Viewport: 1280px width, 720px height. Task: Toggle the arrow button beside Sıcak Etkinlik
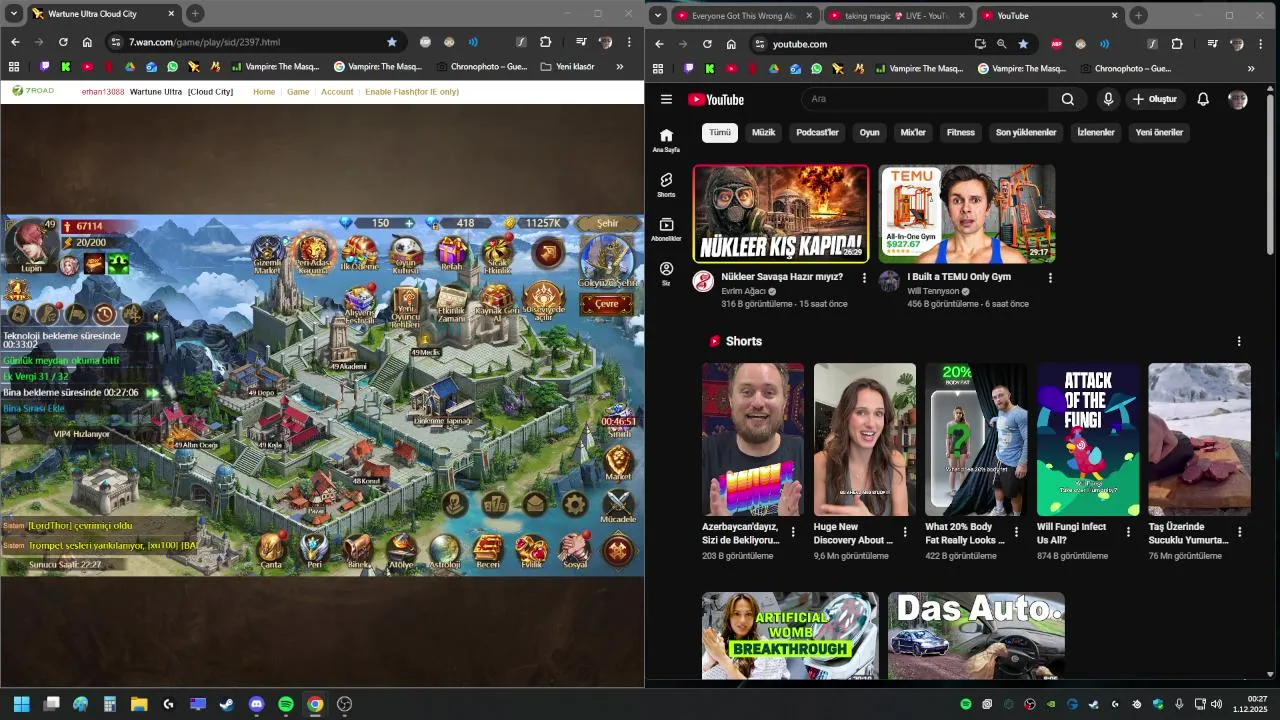click(548, 253)
